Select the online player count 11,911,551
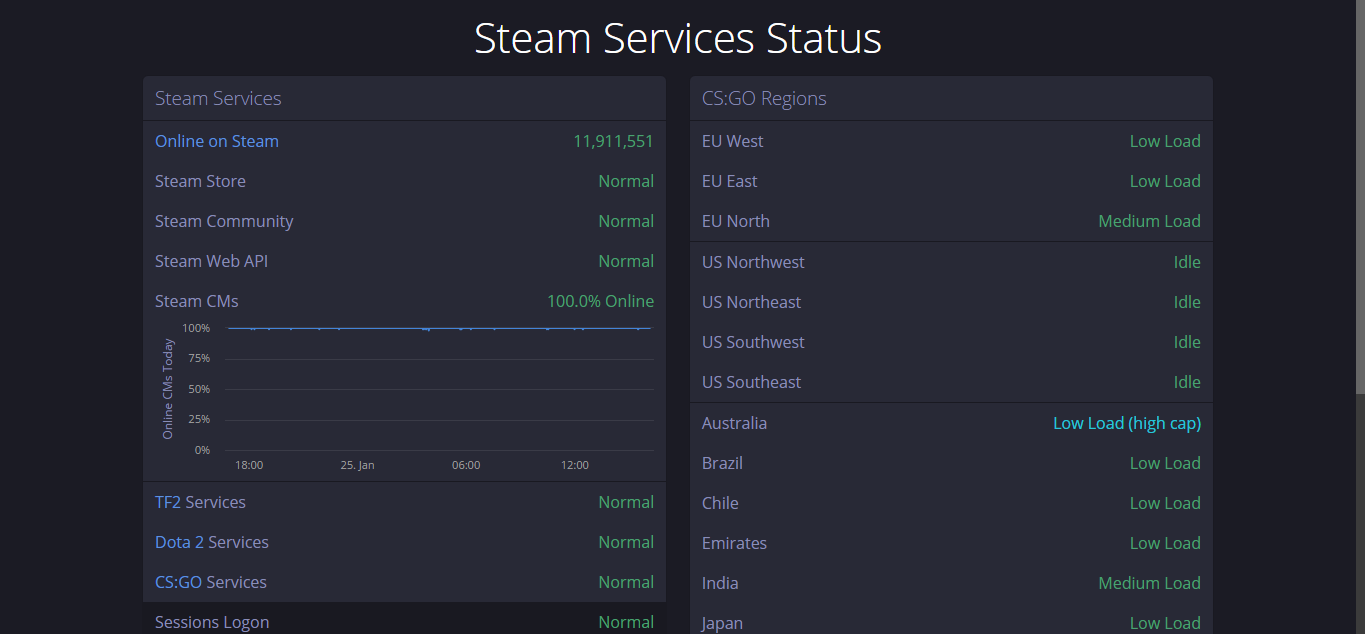This screenshot has height=634, width=1365. [x=613, y=141]
